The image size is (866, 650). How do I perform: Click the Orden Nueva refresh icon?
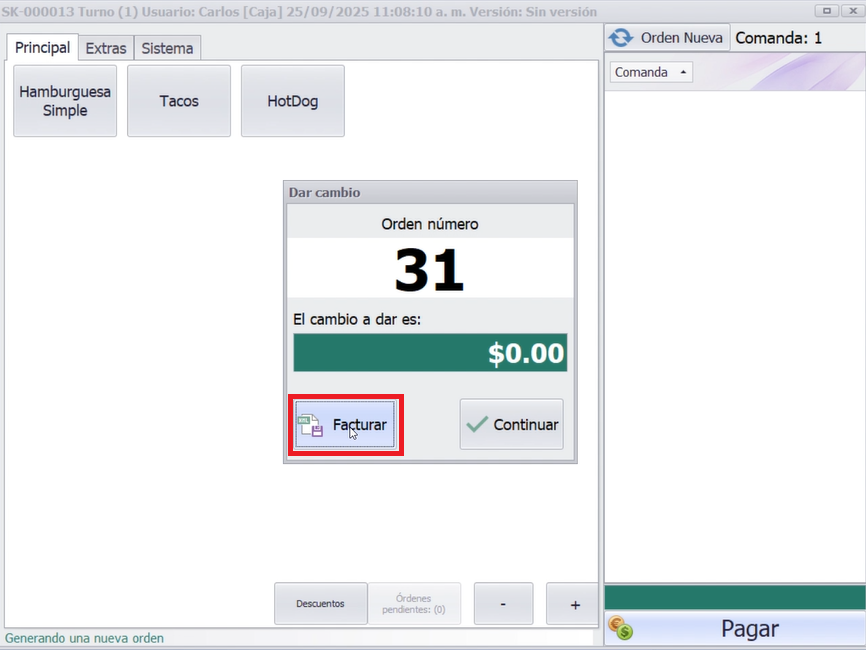point(621,38)
